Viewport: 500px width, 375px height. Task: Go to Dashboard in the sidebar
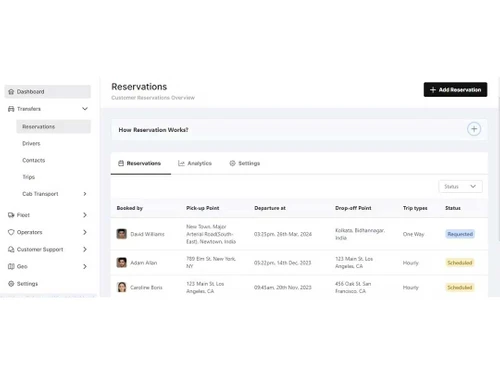47,92
